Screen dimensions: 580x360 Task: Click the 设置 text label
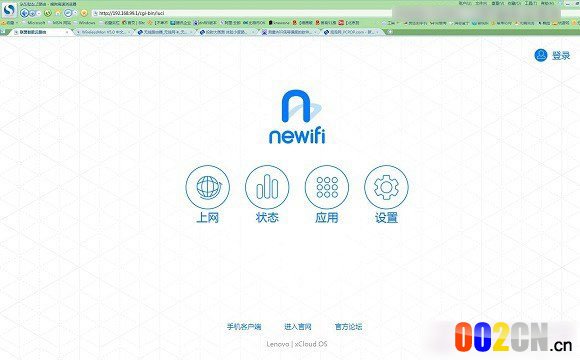tap(386, 218)
